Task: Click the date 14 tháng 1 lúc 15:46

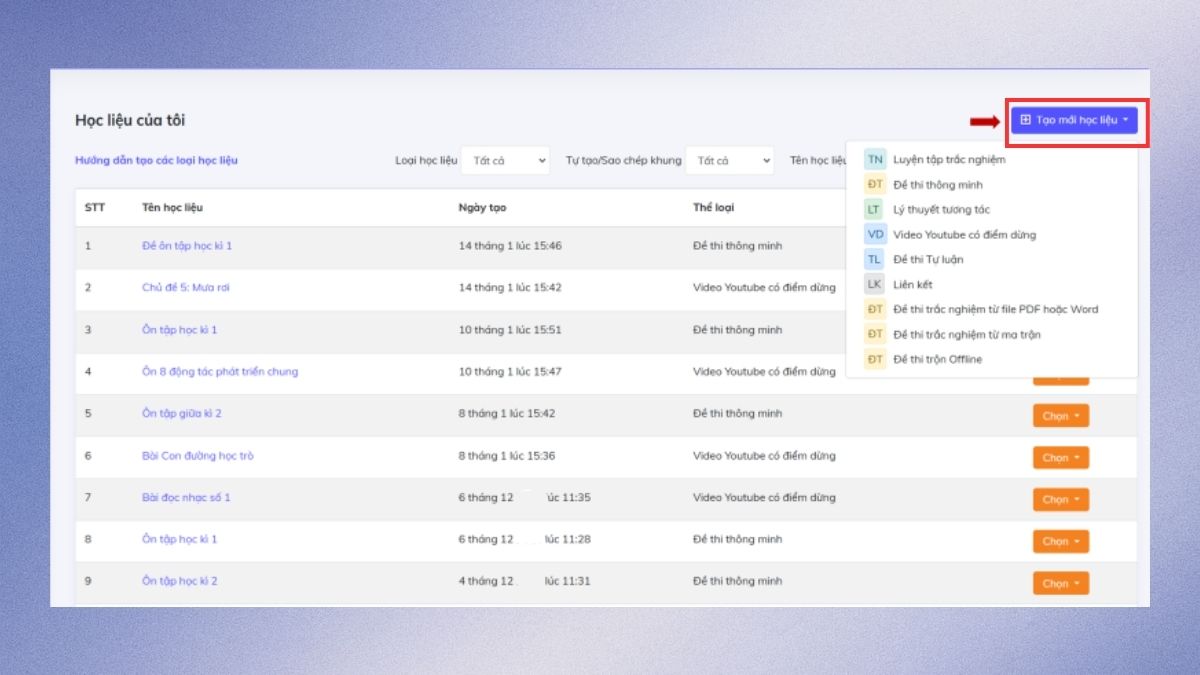Action: click(x=510, y=245)
